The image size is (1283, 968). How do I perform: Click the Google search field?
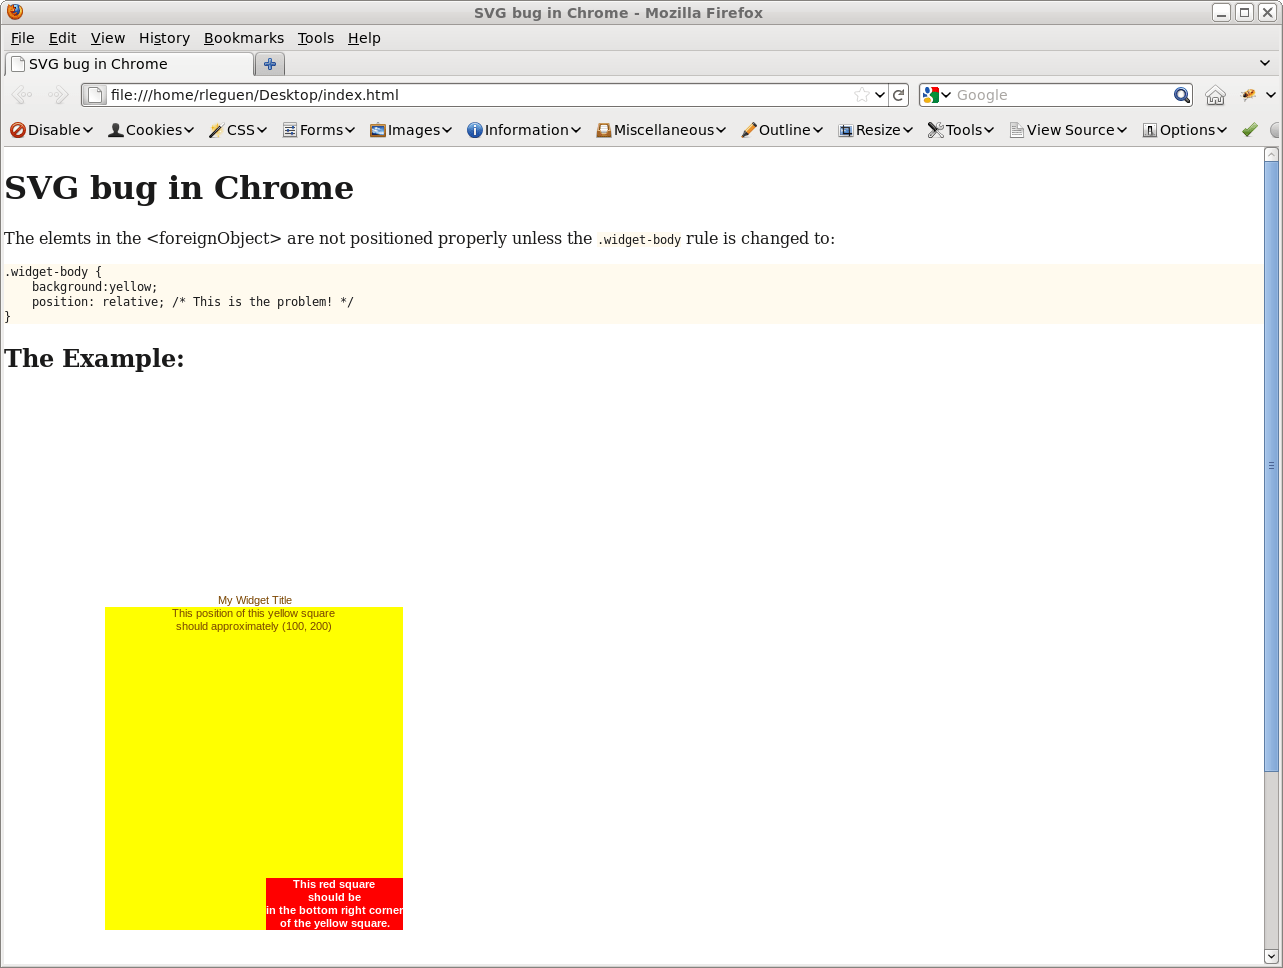[1063, 95]
